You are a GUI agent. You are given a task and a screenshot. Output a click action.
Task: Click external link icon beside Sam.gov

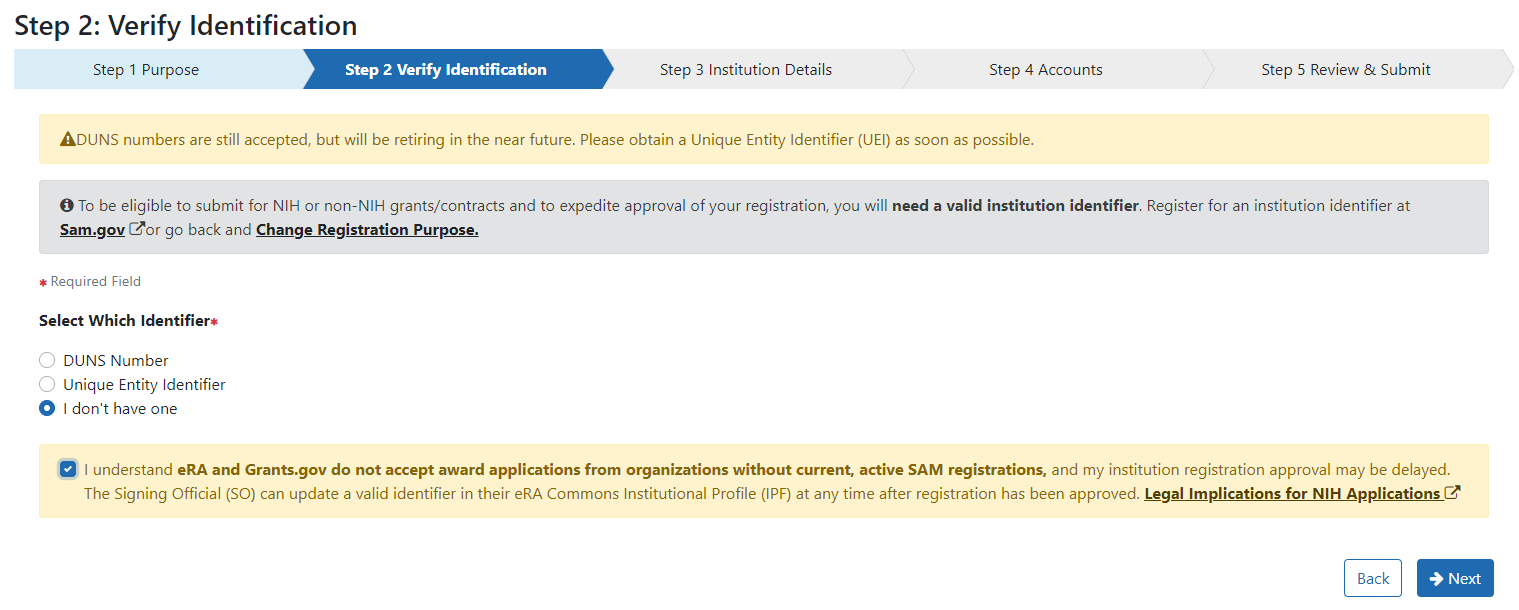tap(137, 230)
